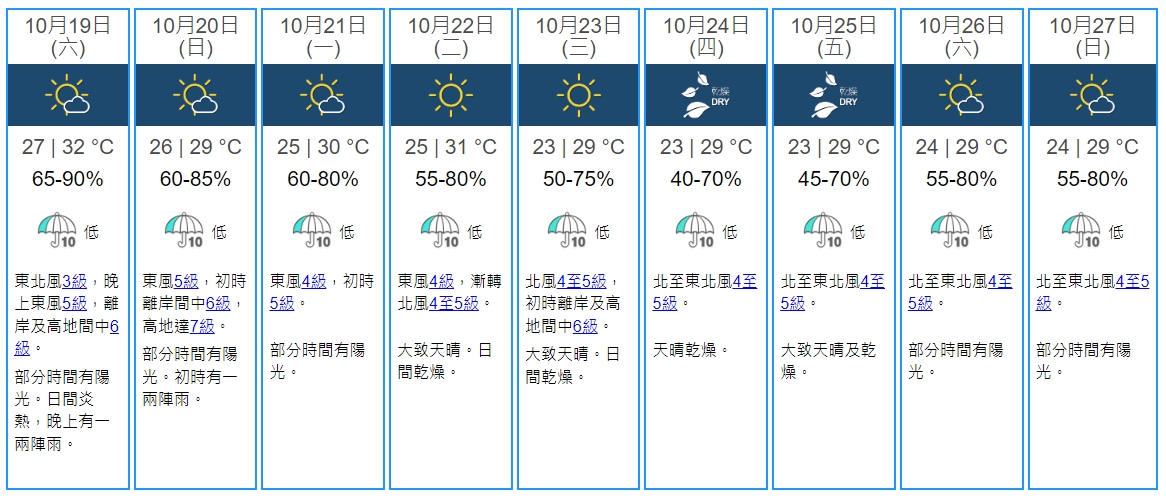Click the weather icon for 10月26日
This screenshot has height=500, width=1166.
click(x=963, y=96)
